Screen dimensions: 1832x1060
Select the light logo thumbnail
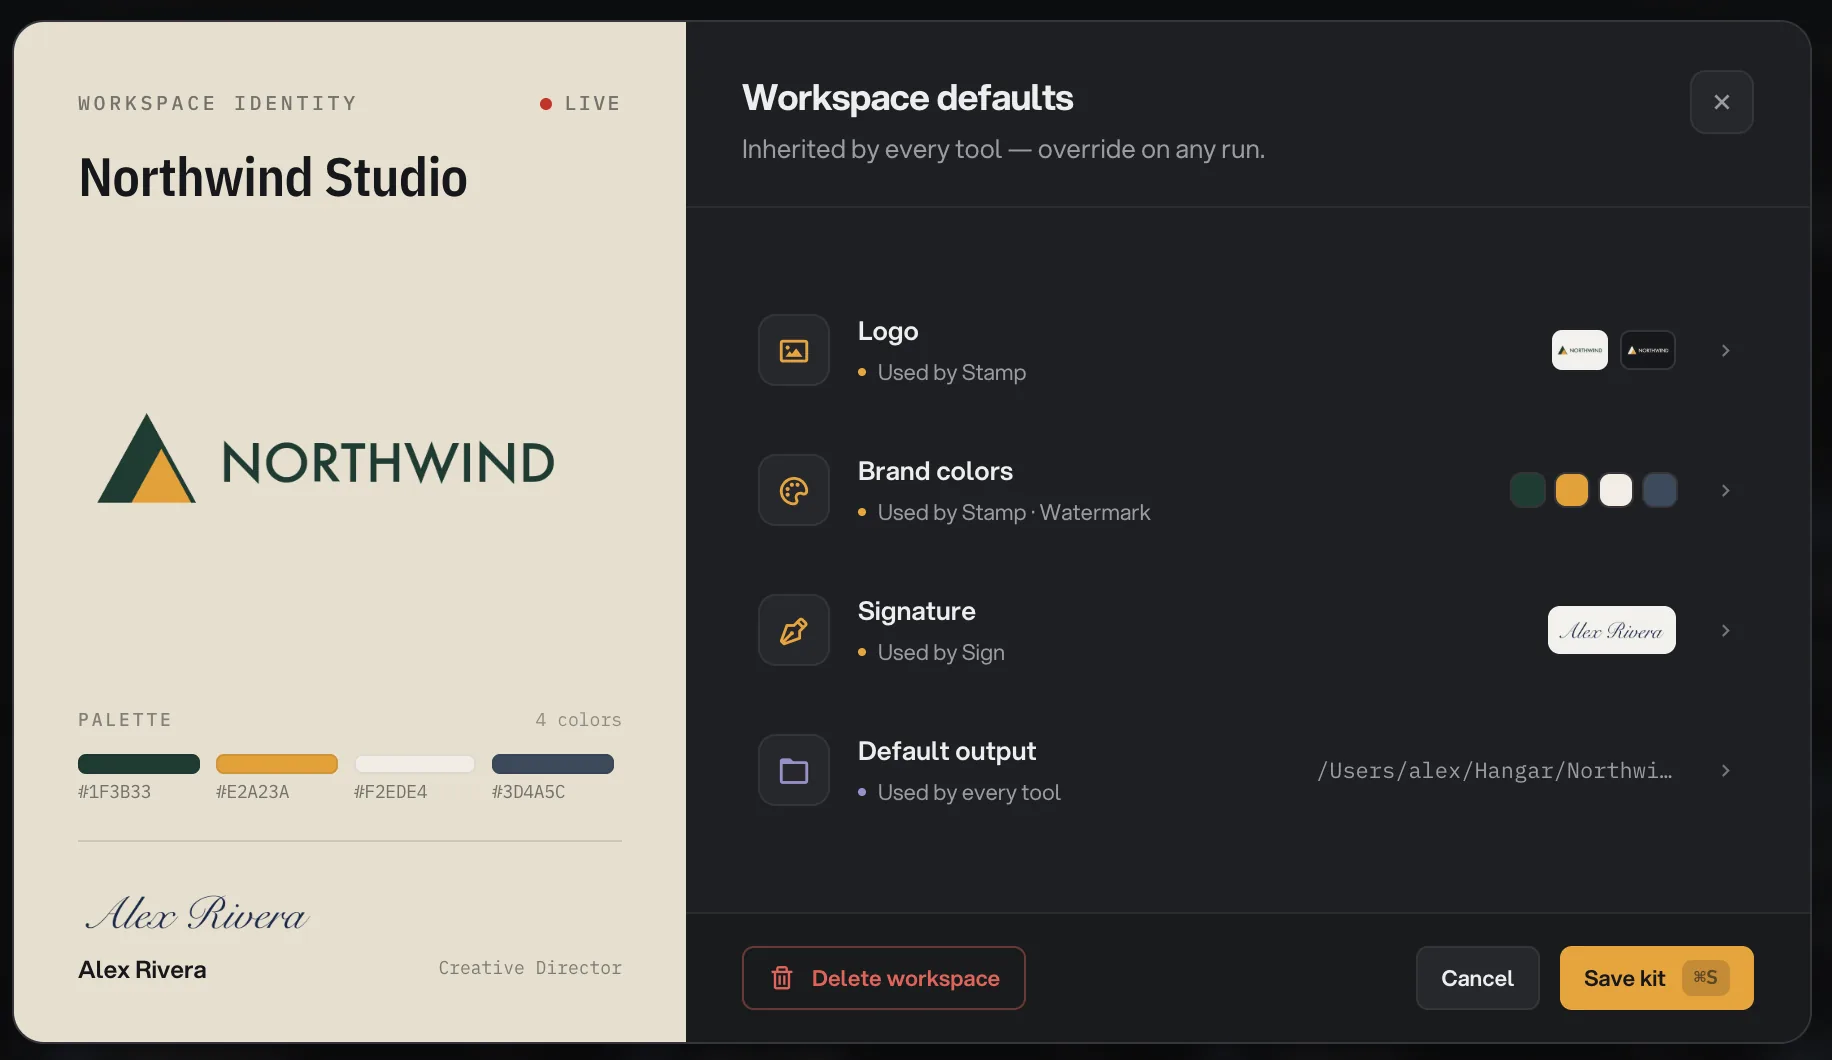tap(1580, 350)
